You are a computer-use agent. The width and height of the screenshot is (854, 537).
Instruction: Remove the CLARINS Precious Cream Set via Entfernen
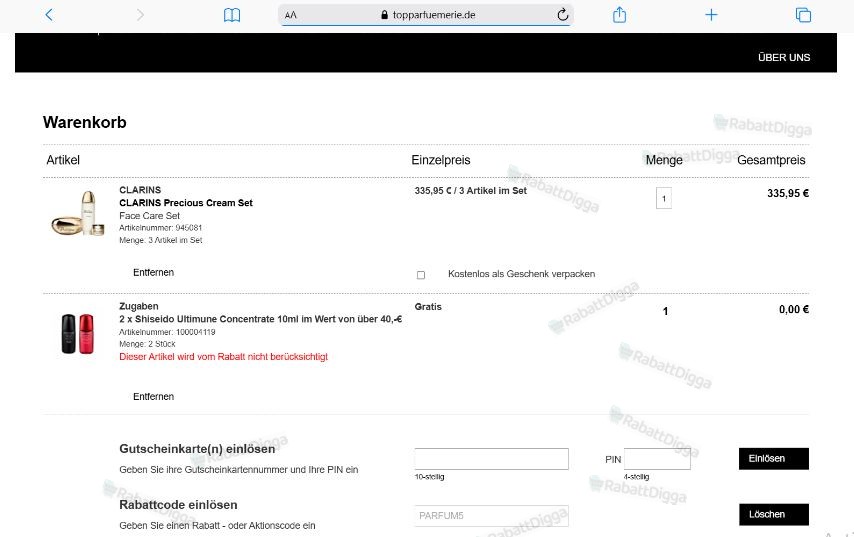[x=154, y=272]
